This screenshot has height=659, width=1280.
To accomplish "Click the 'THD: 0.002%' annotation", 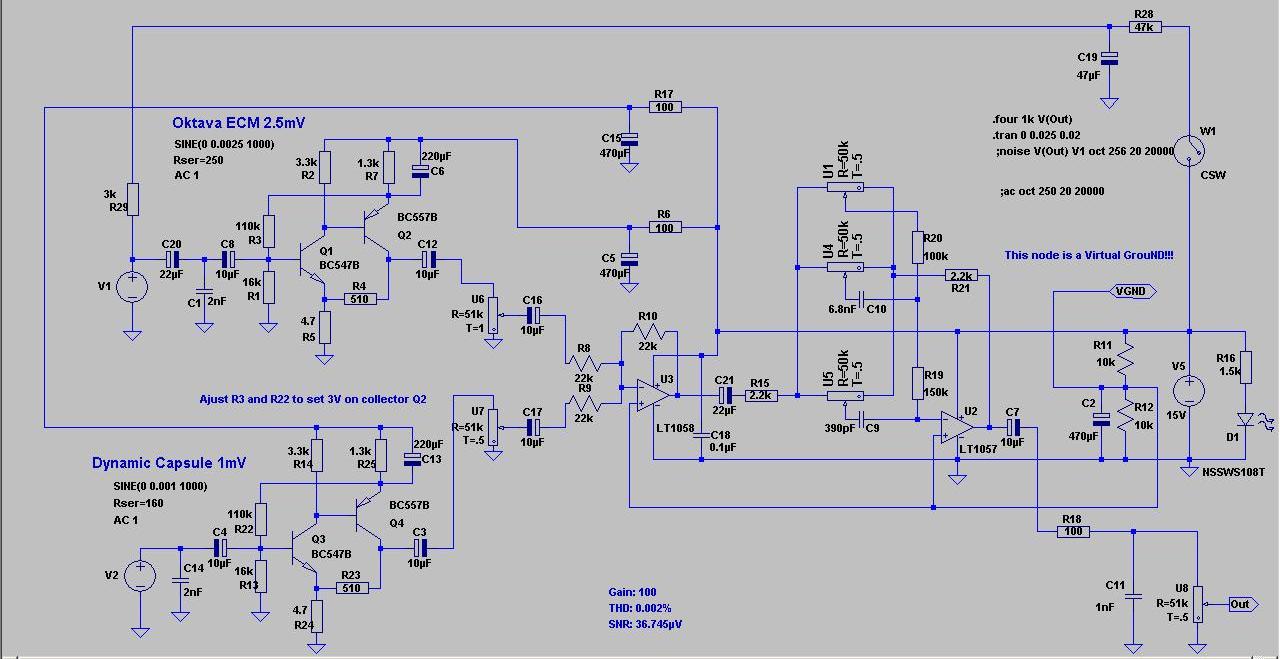I will 640,608.
